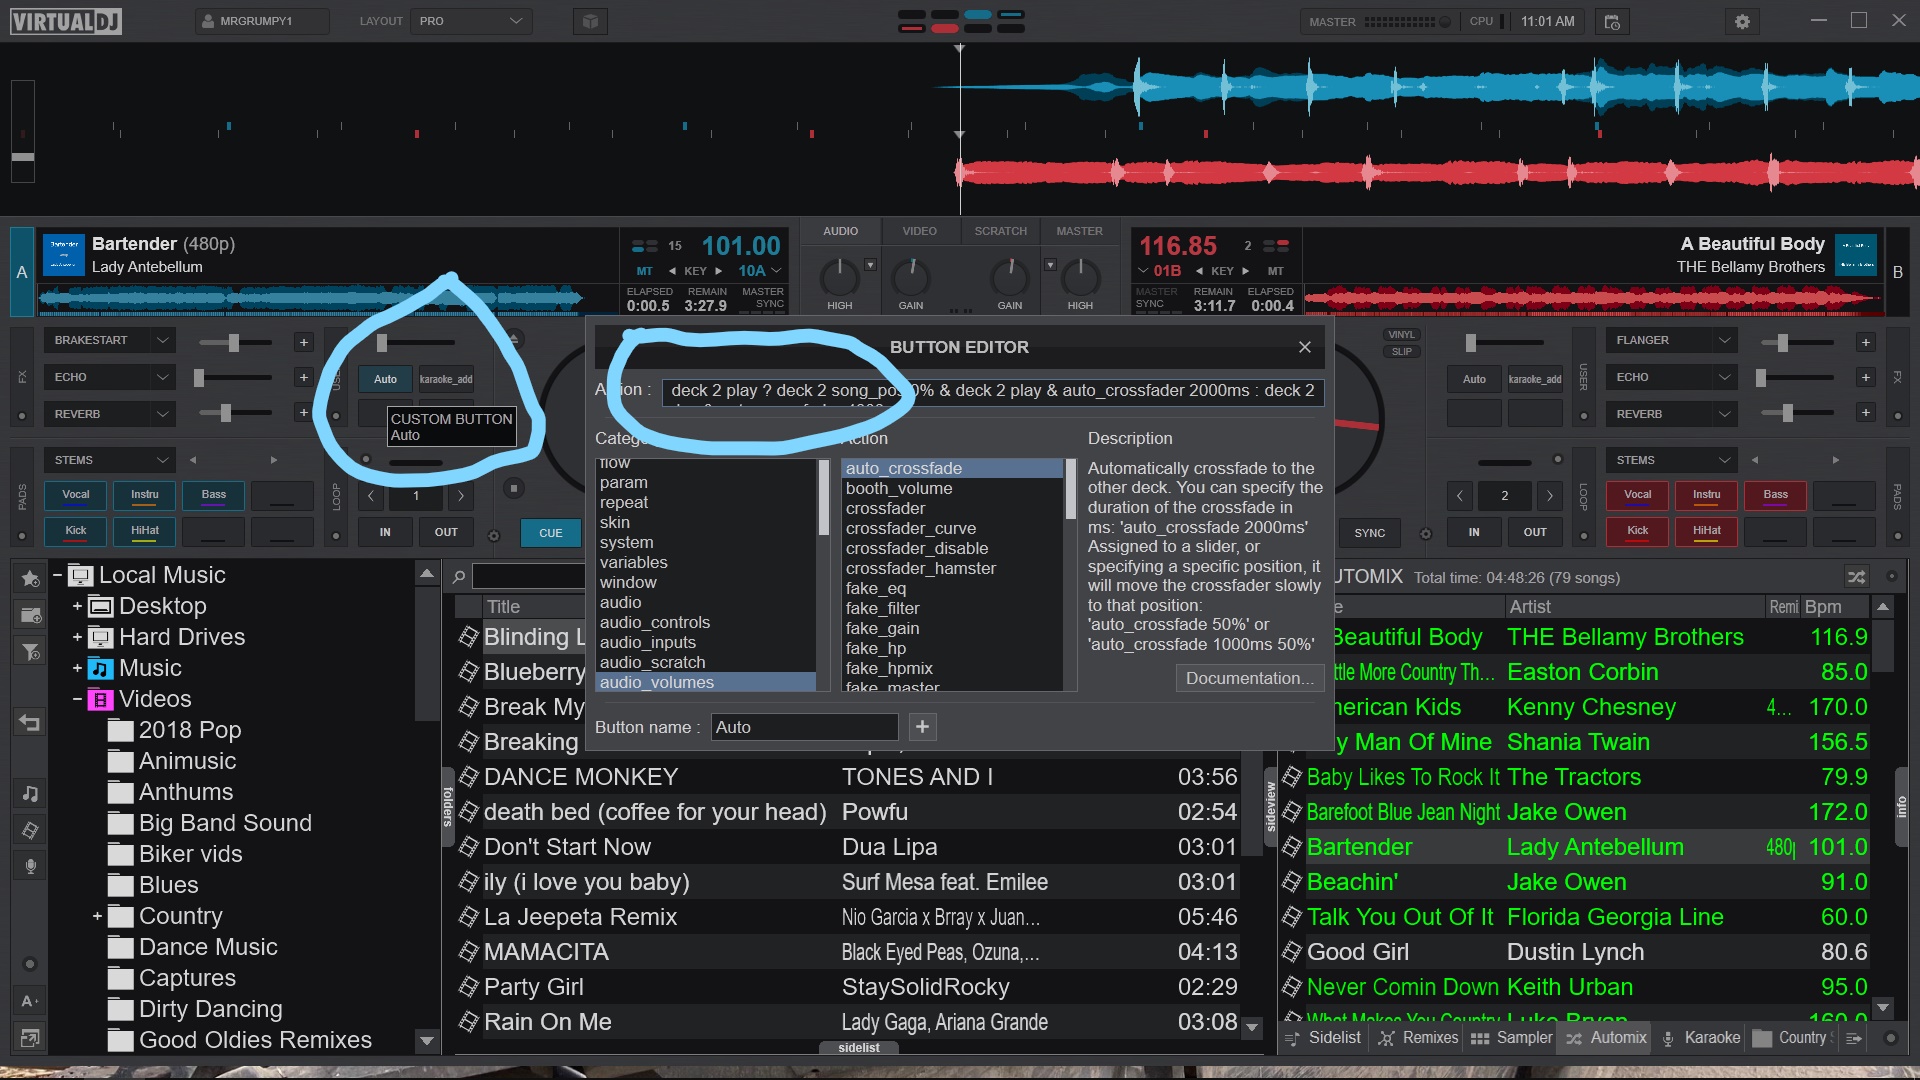Toggle the Kick stem pad on deck A

pyautogui.click(x=76, y=532)
